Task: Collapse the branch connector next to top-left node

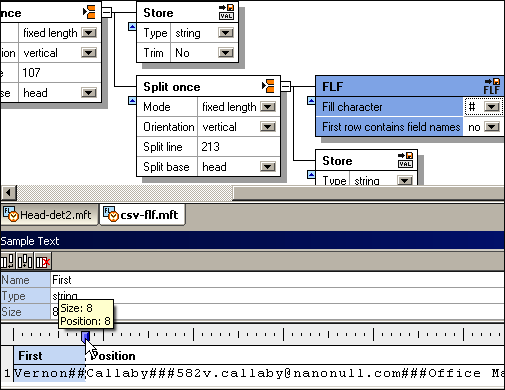Action: (x=107, y=13)
